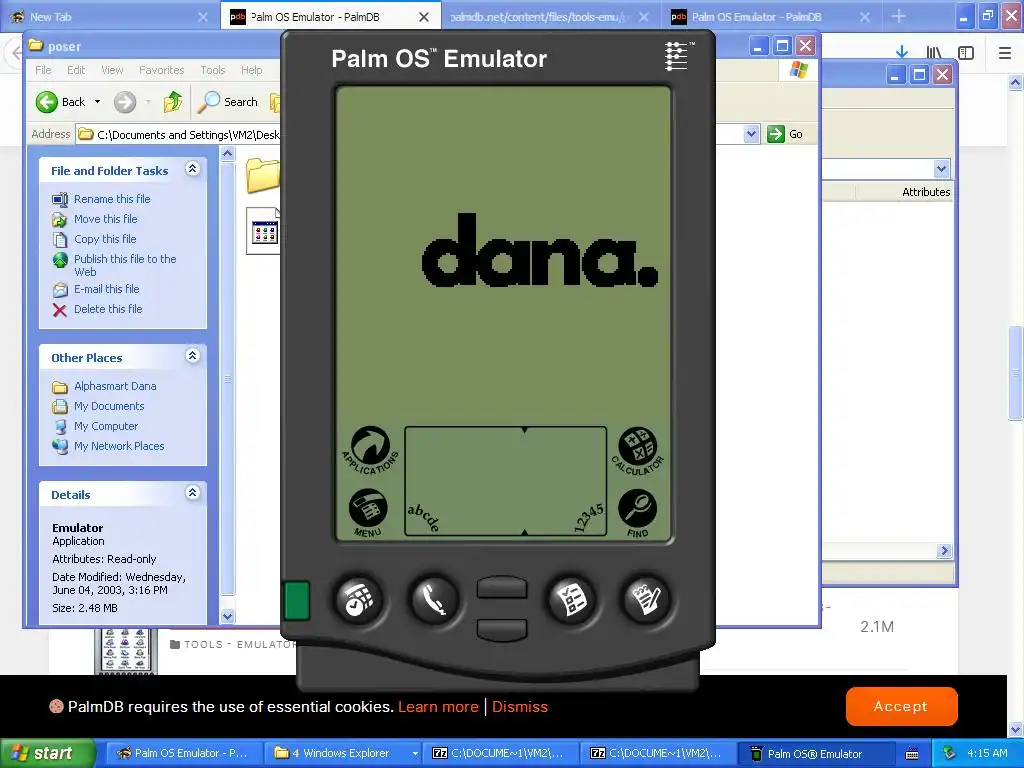Tap the Find silkscreen icon on the emulator

pyautogui.click(x=637, y=513)
